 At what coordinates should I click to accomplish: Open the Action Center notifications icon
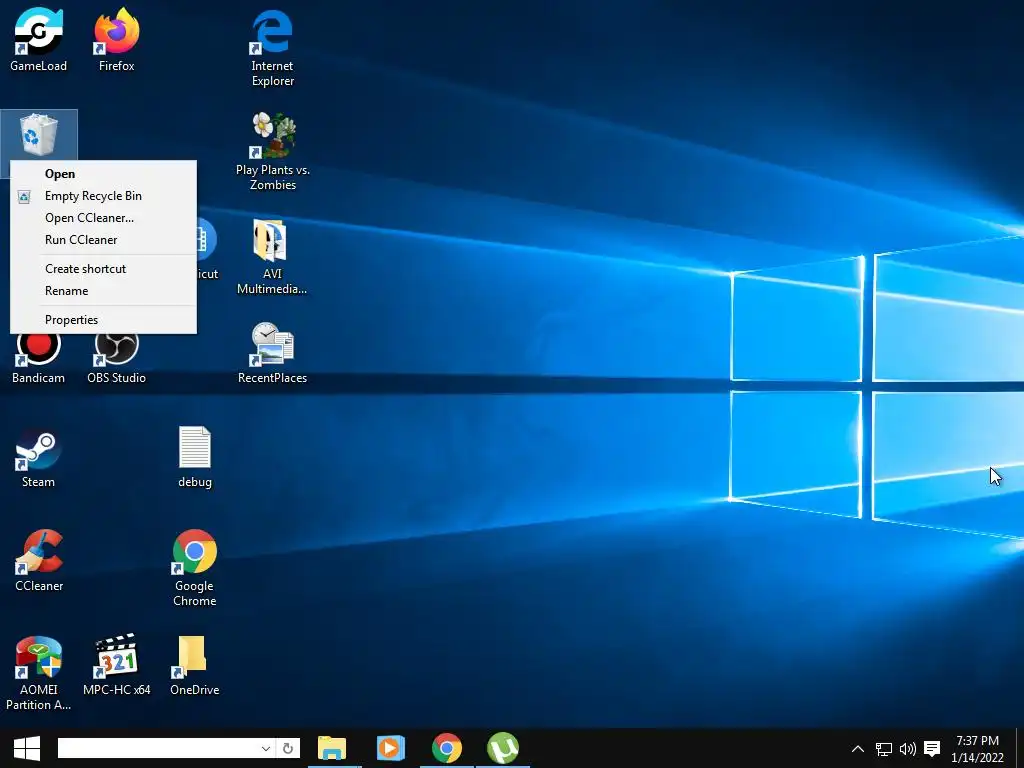pyautogui.click(x=932, y=749)
